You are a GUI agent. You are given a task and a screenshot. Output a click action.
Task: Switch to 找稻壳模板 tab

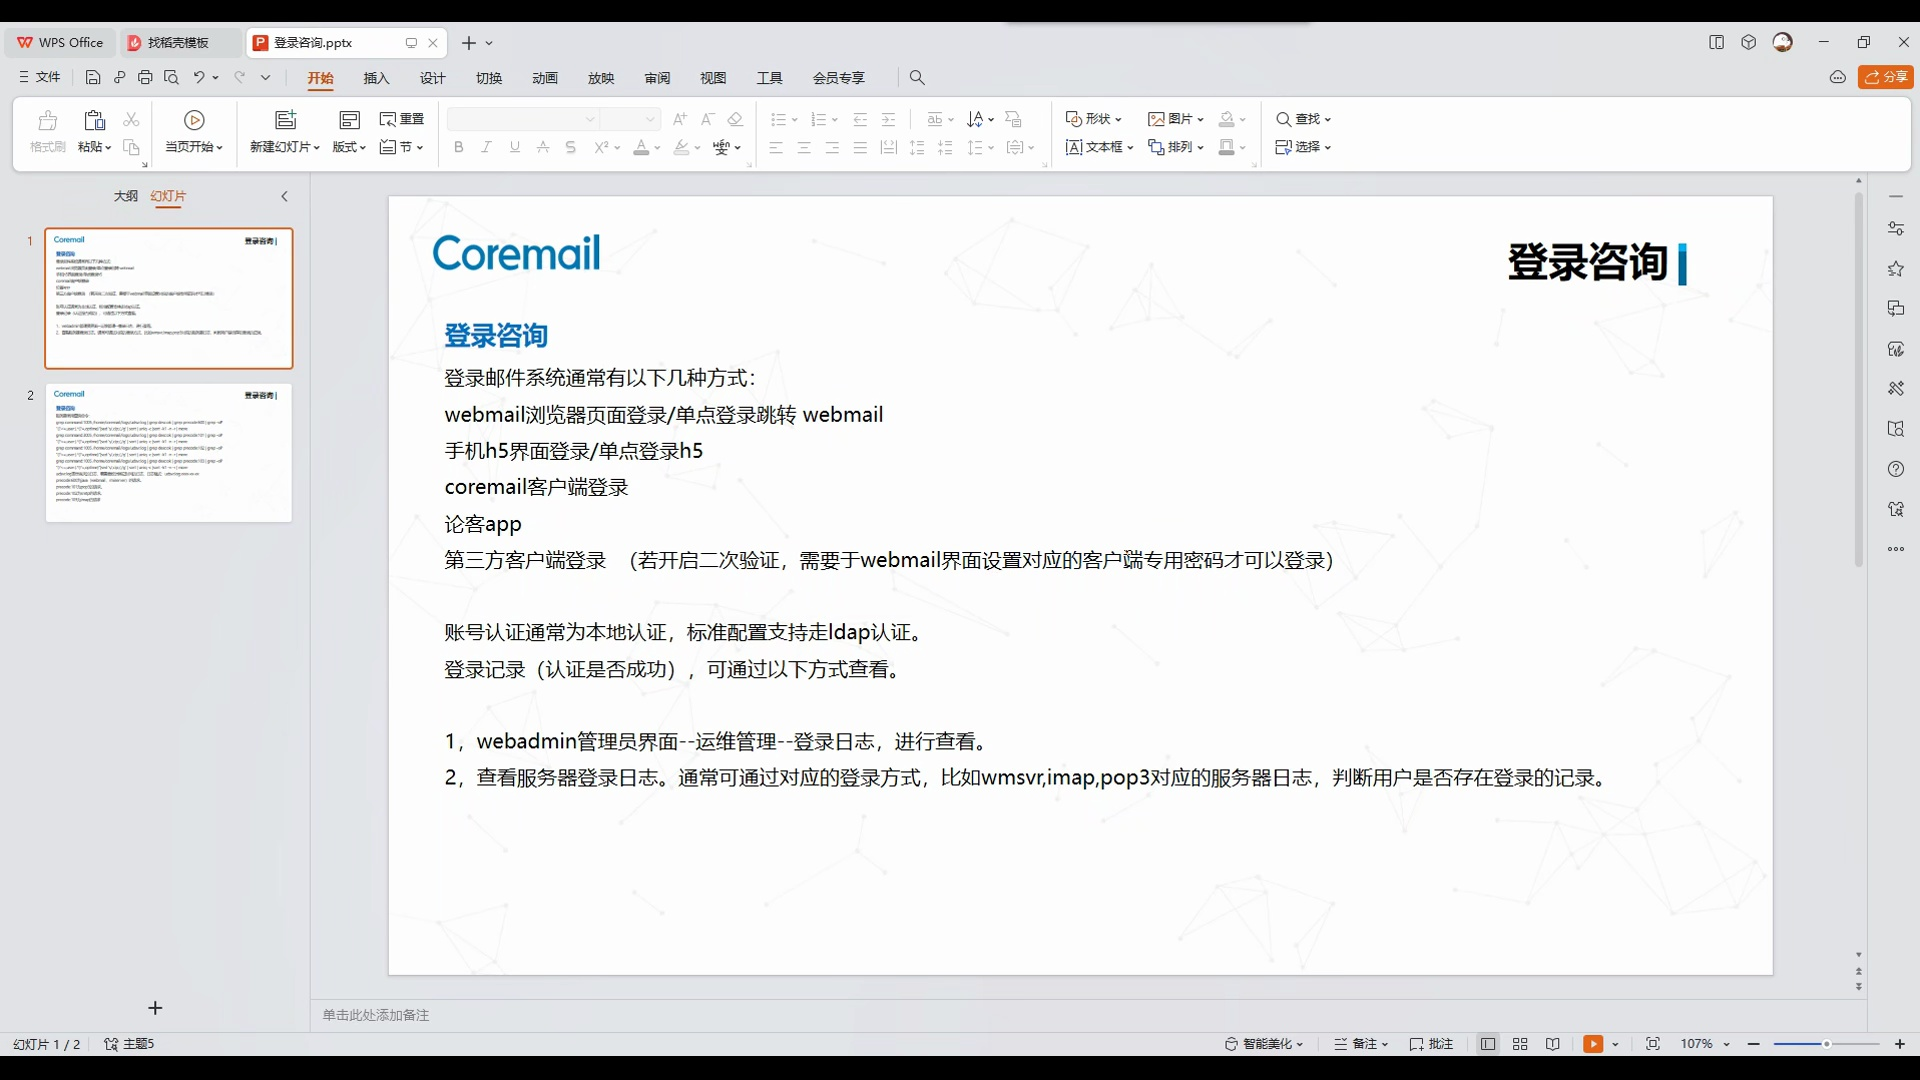[x=178, y=43]
